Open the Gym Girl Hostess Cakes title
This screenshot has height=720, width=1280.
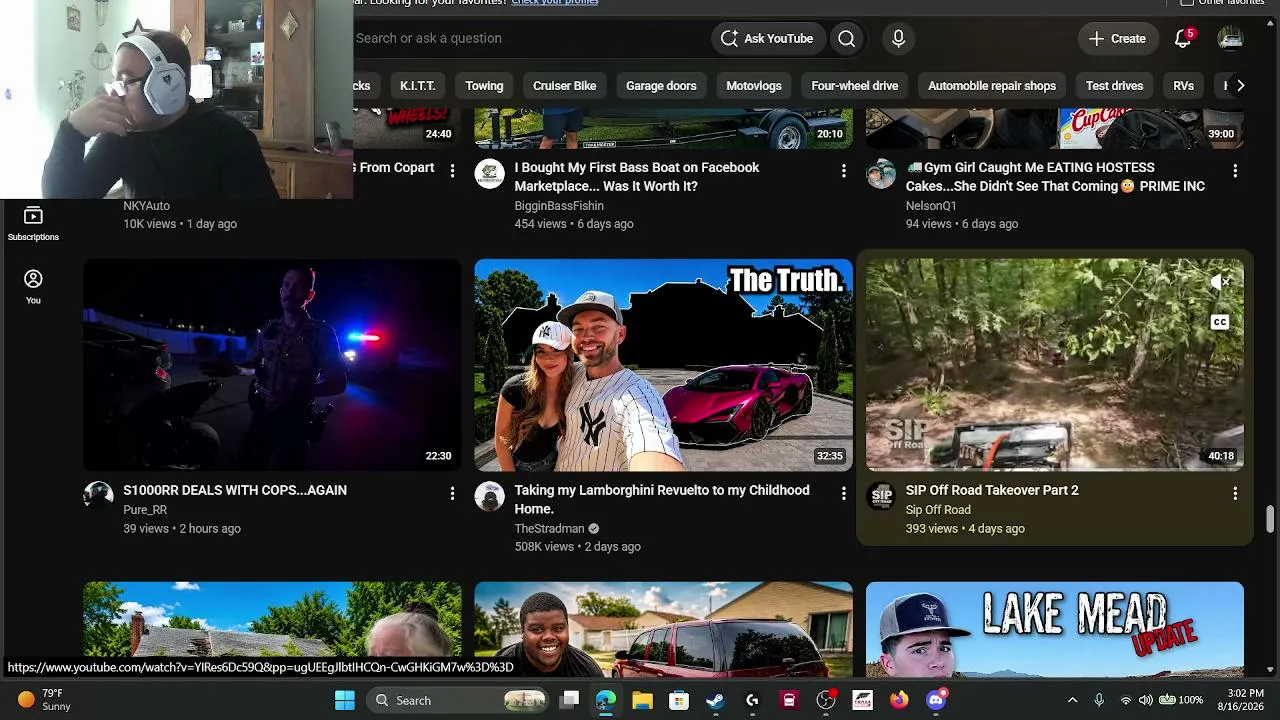(x=1055, y=177)
